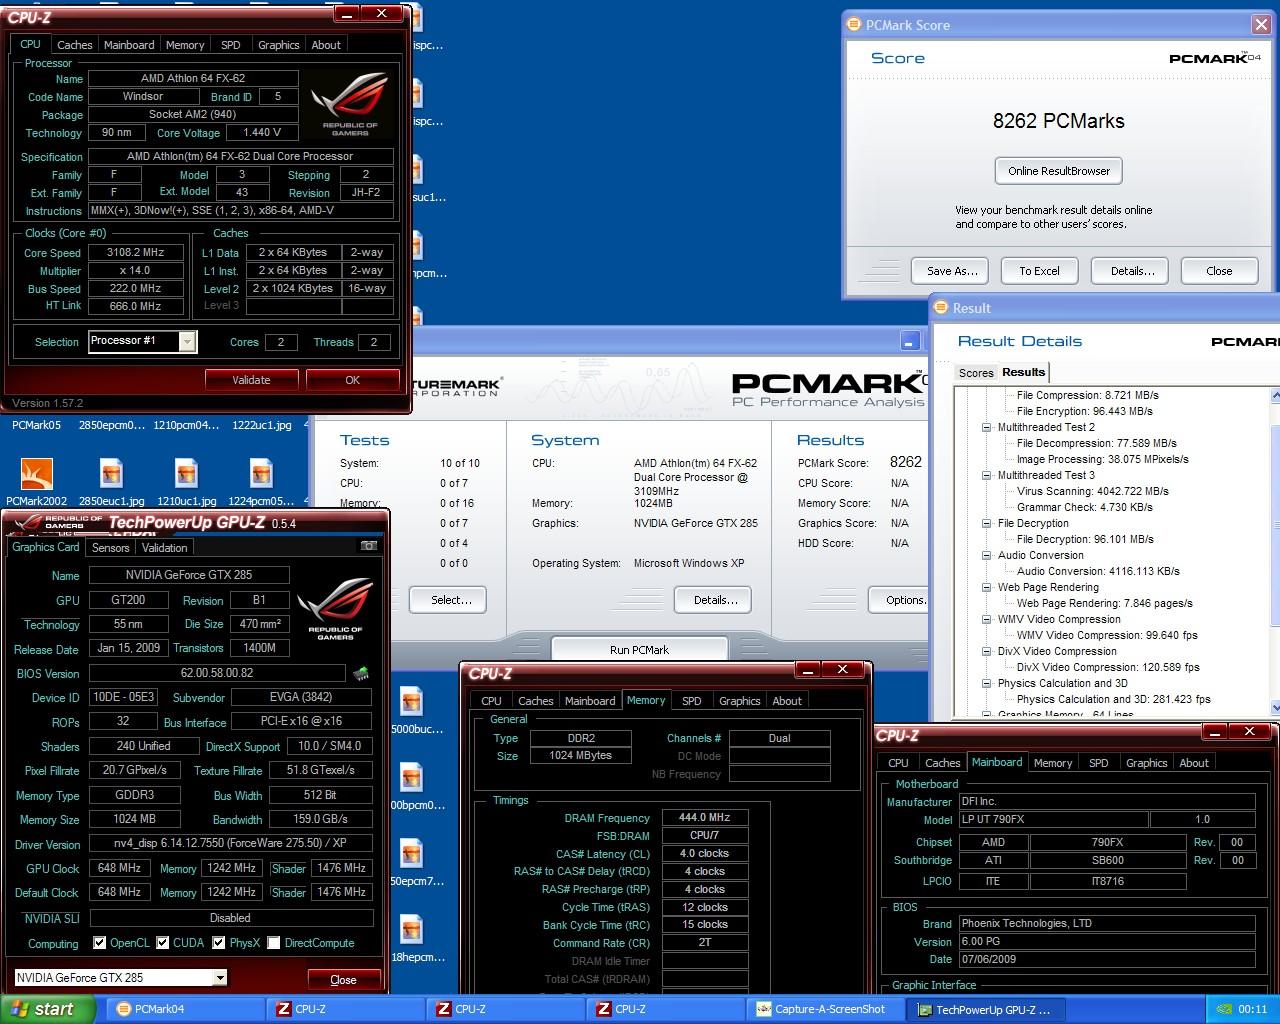Click the Driver Version field in GPU-Z
This screenshot has width=1280, height=1024.
pos(230,844)
